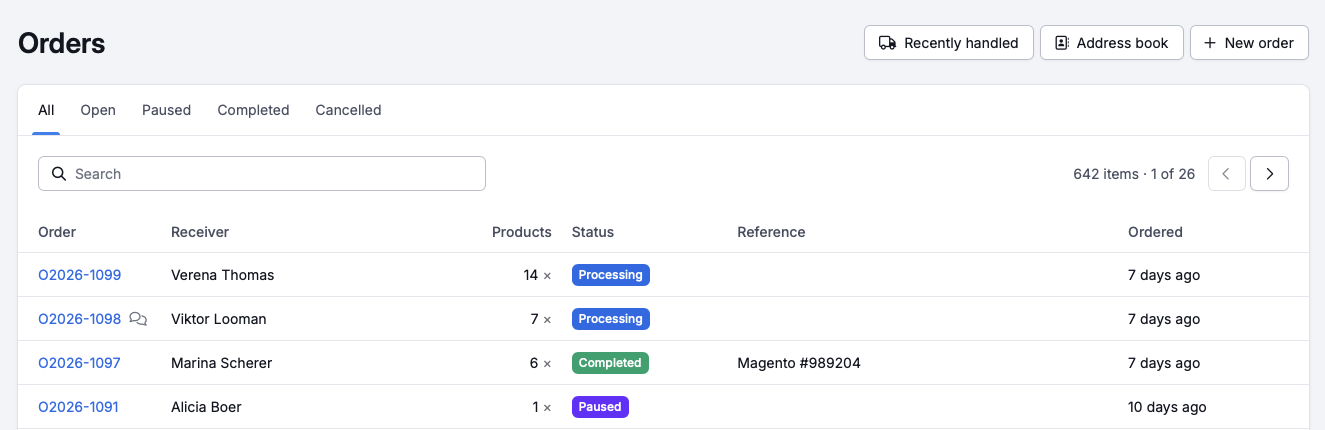Open the Address book
Viewport: 1325px width, 430px height.
coord(1112,43)
